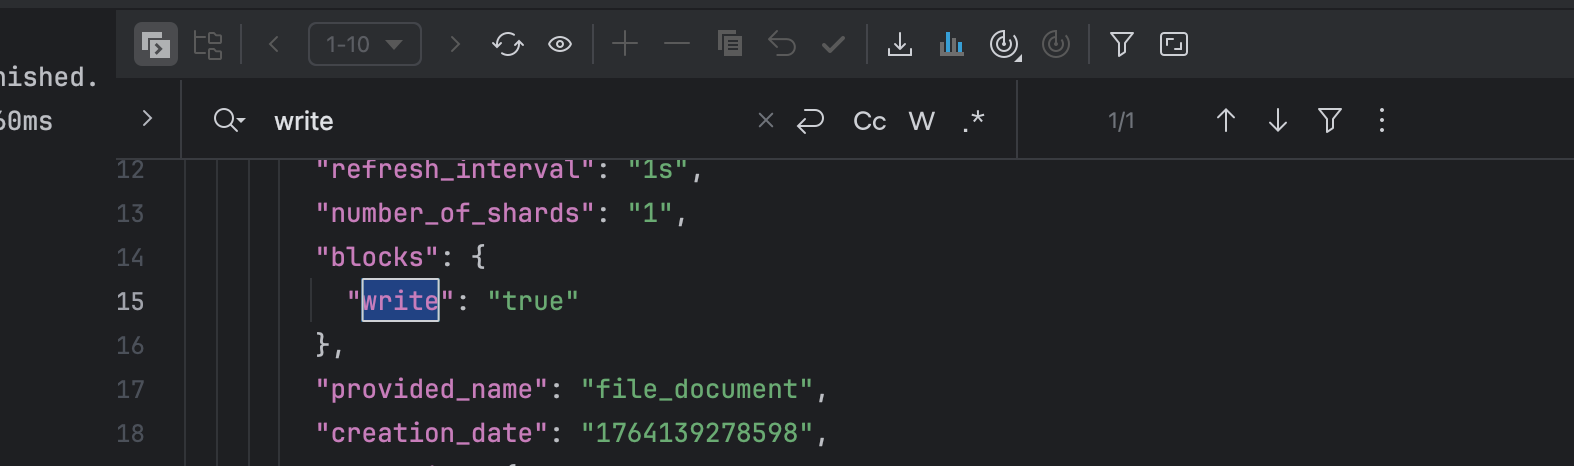Open the search history magnifier dropdown
Viewport: 1574px width, 466px height.
point(229,121)
